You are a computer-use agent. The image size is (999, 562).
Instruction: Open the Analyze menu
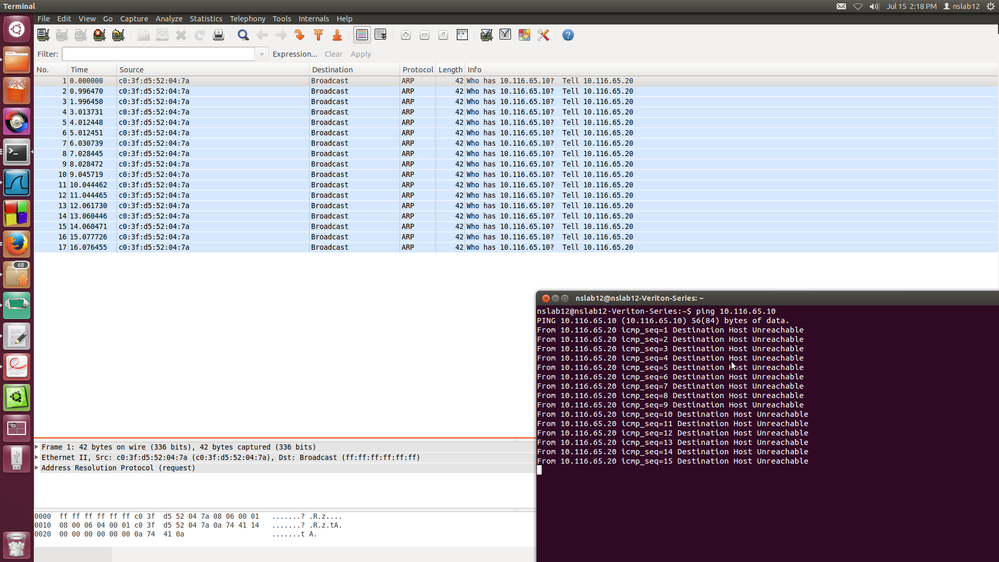[169, 18]
